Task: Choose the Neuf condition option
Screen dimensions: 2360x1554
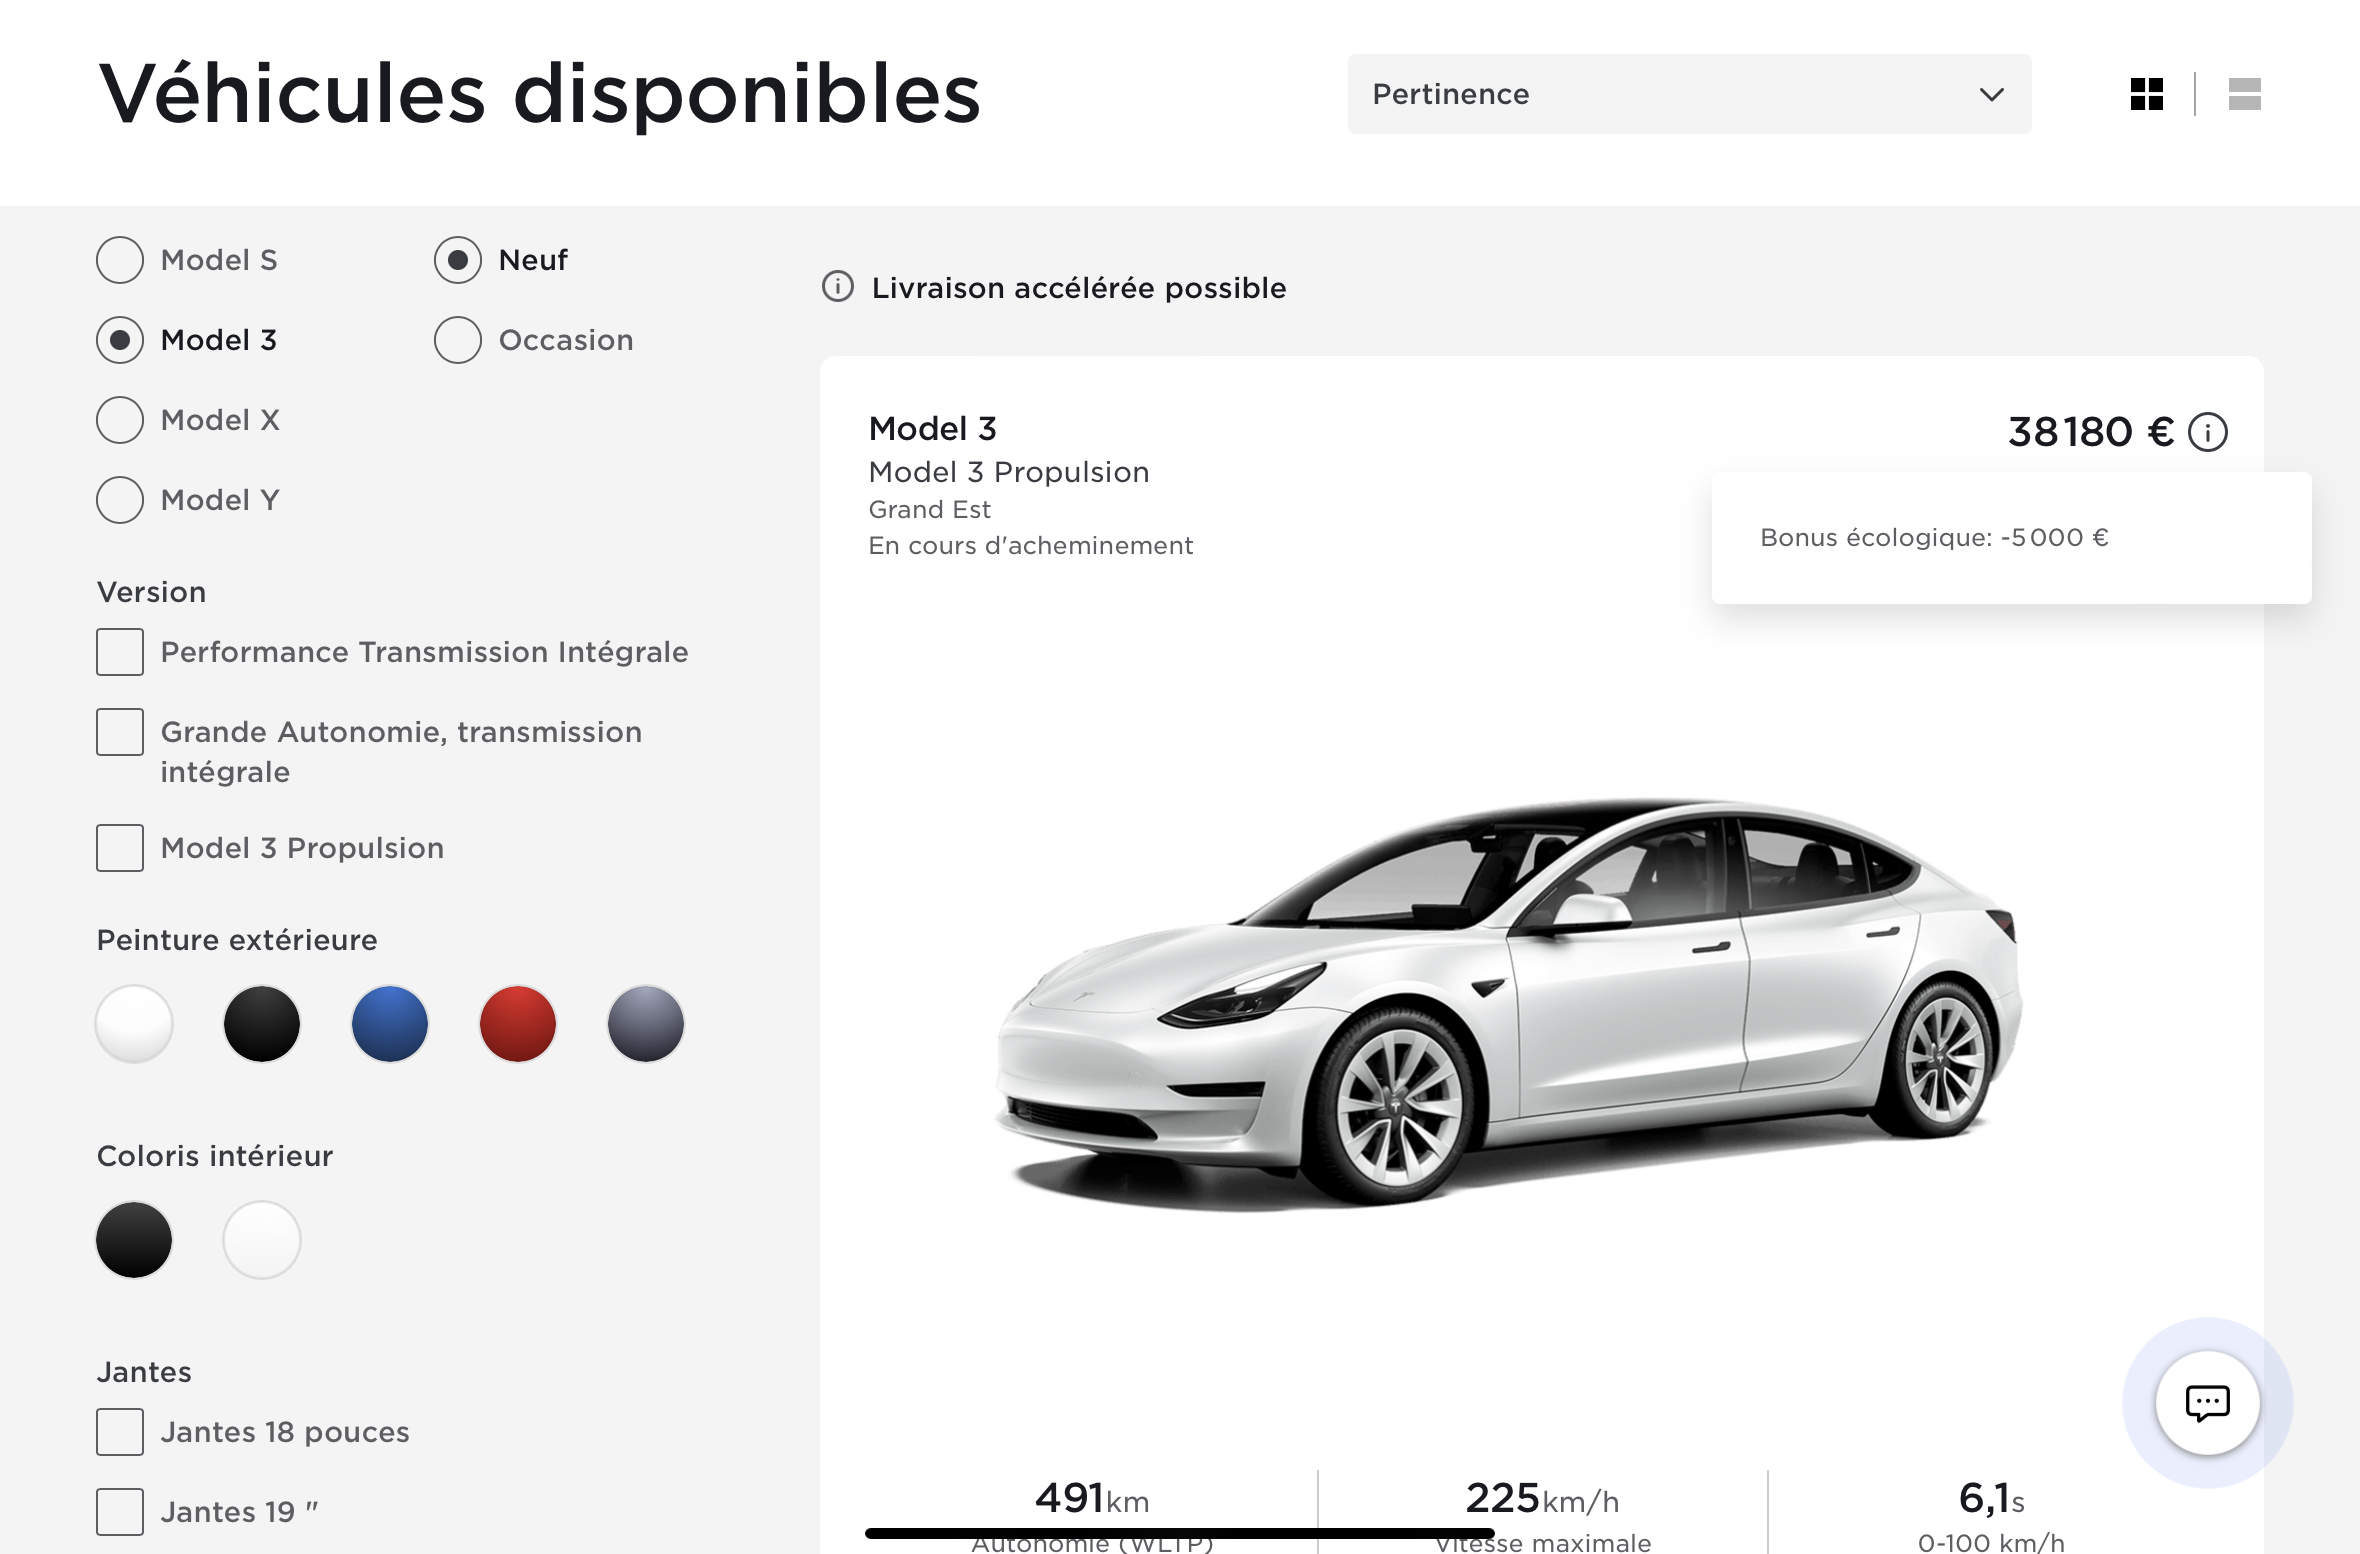Action: tap(458, 260)
